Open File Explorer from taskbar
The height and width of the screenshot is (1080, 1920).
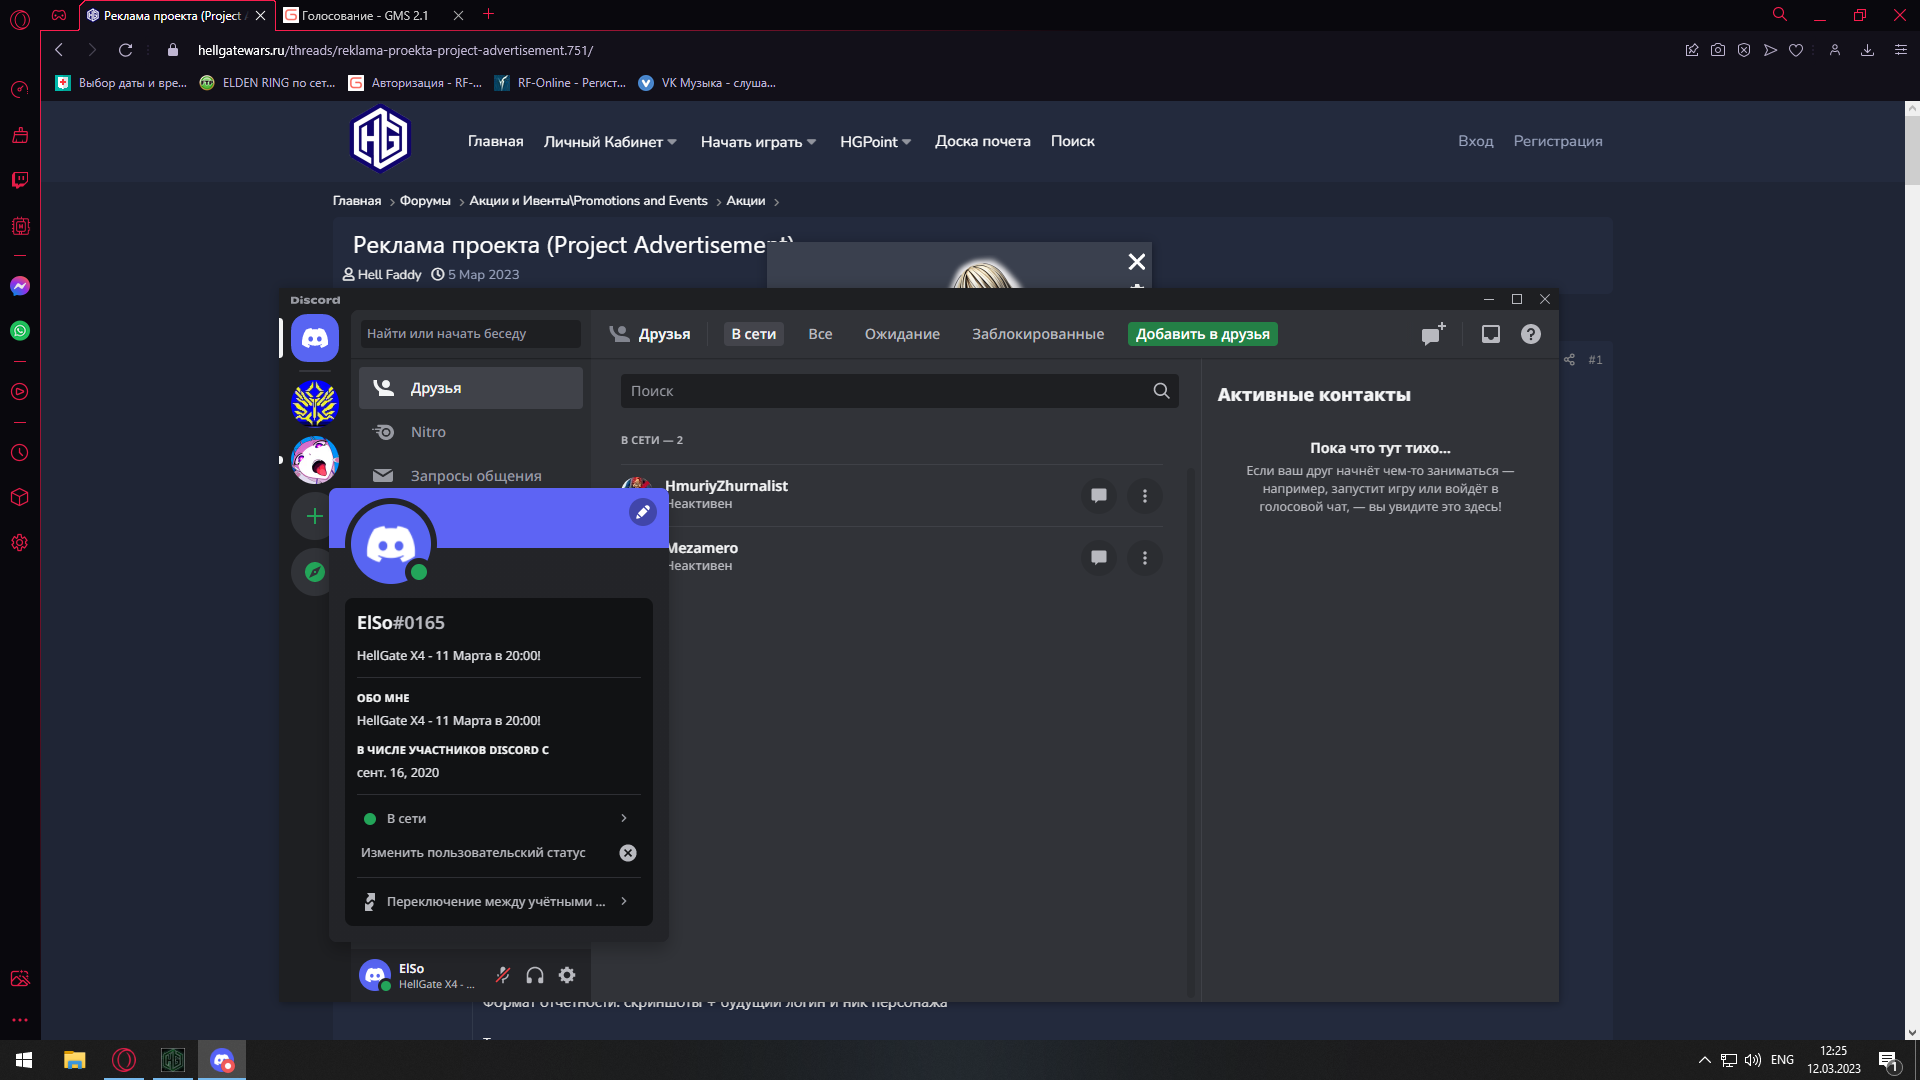75,1060
